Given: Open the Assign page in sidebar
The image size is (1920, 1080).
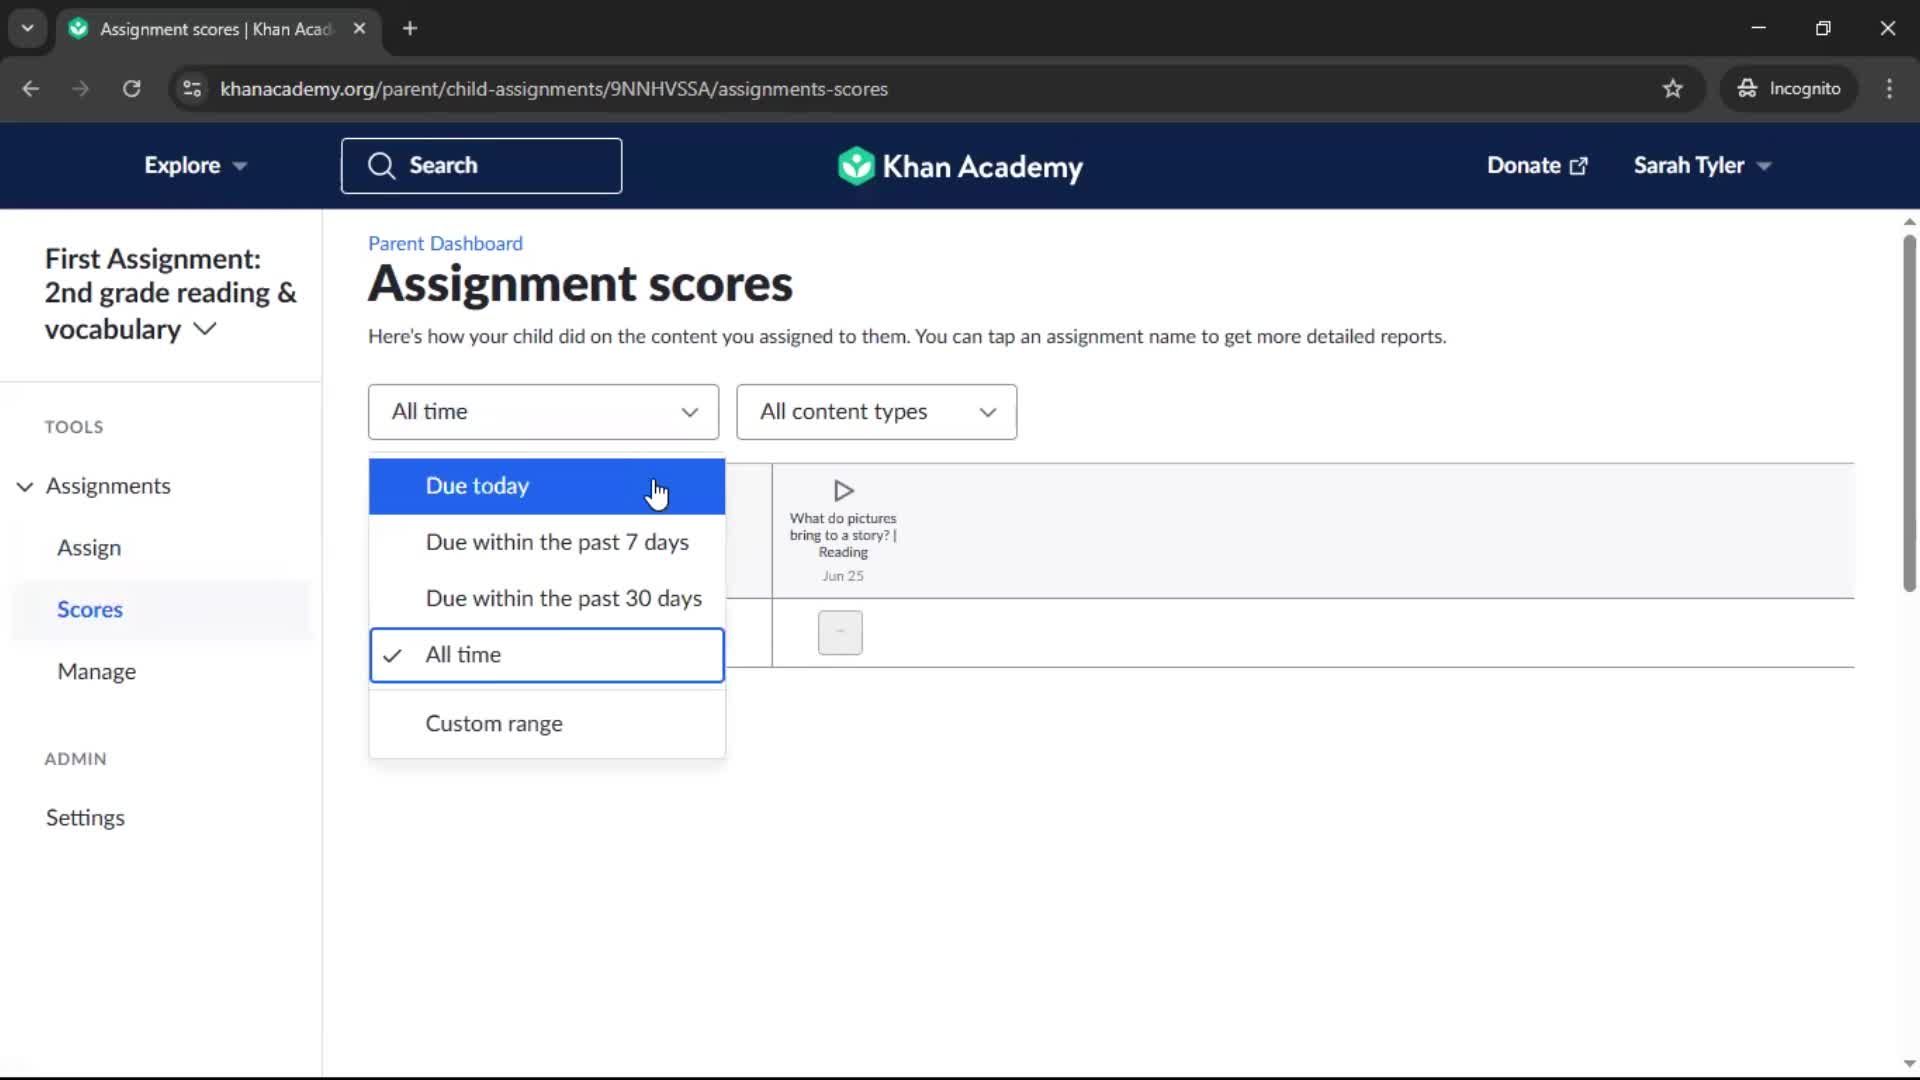Looking at the screenshot, I should click(x=89, y=548).
